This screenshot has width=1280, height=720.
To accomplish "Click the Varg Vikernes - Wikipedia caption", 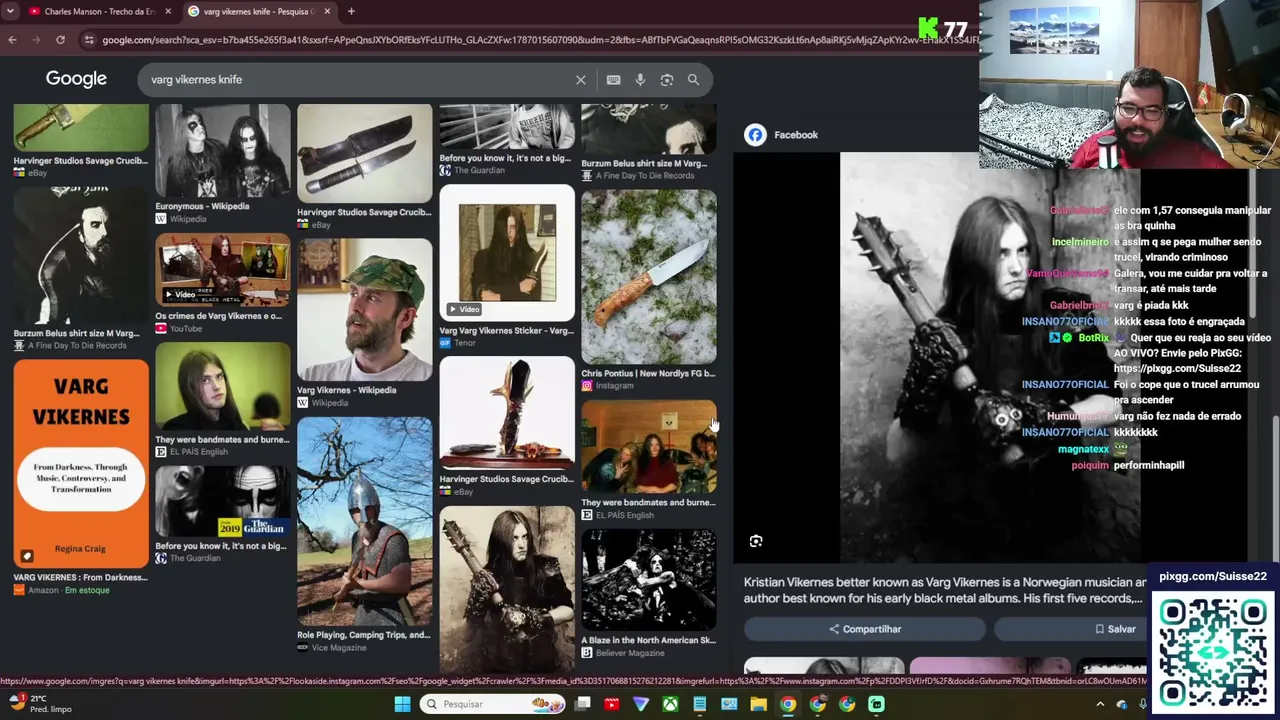I will (x=346, y=390).
